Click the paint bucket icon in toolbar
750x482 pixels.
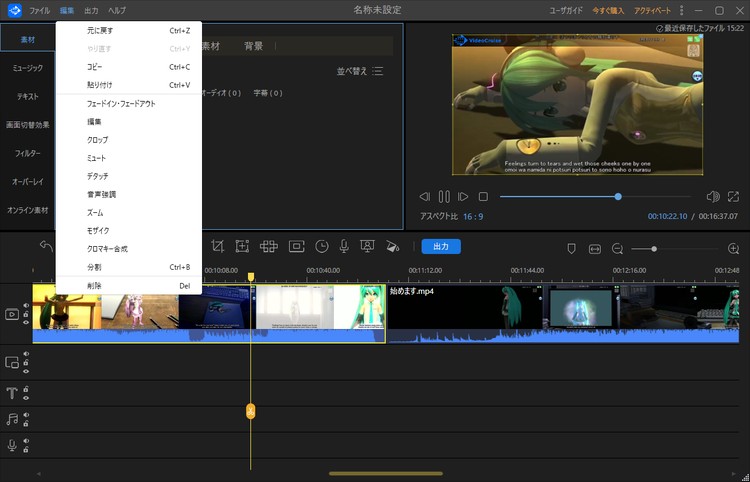(x=392, y=246)
